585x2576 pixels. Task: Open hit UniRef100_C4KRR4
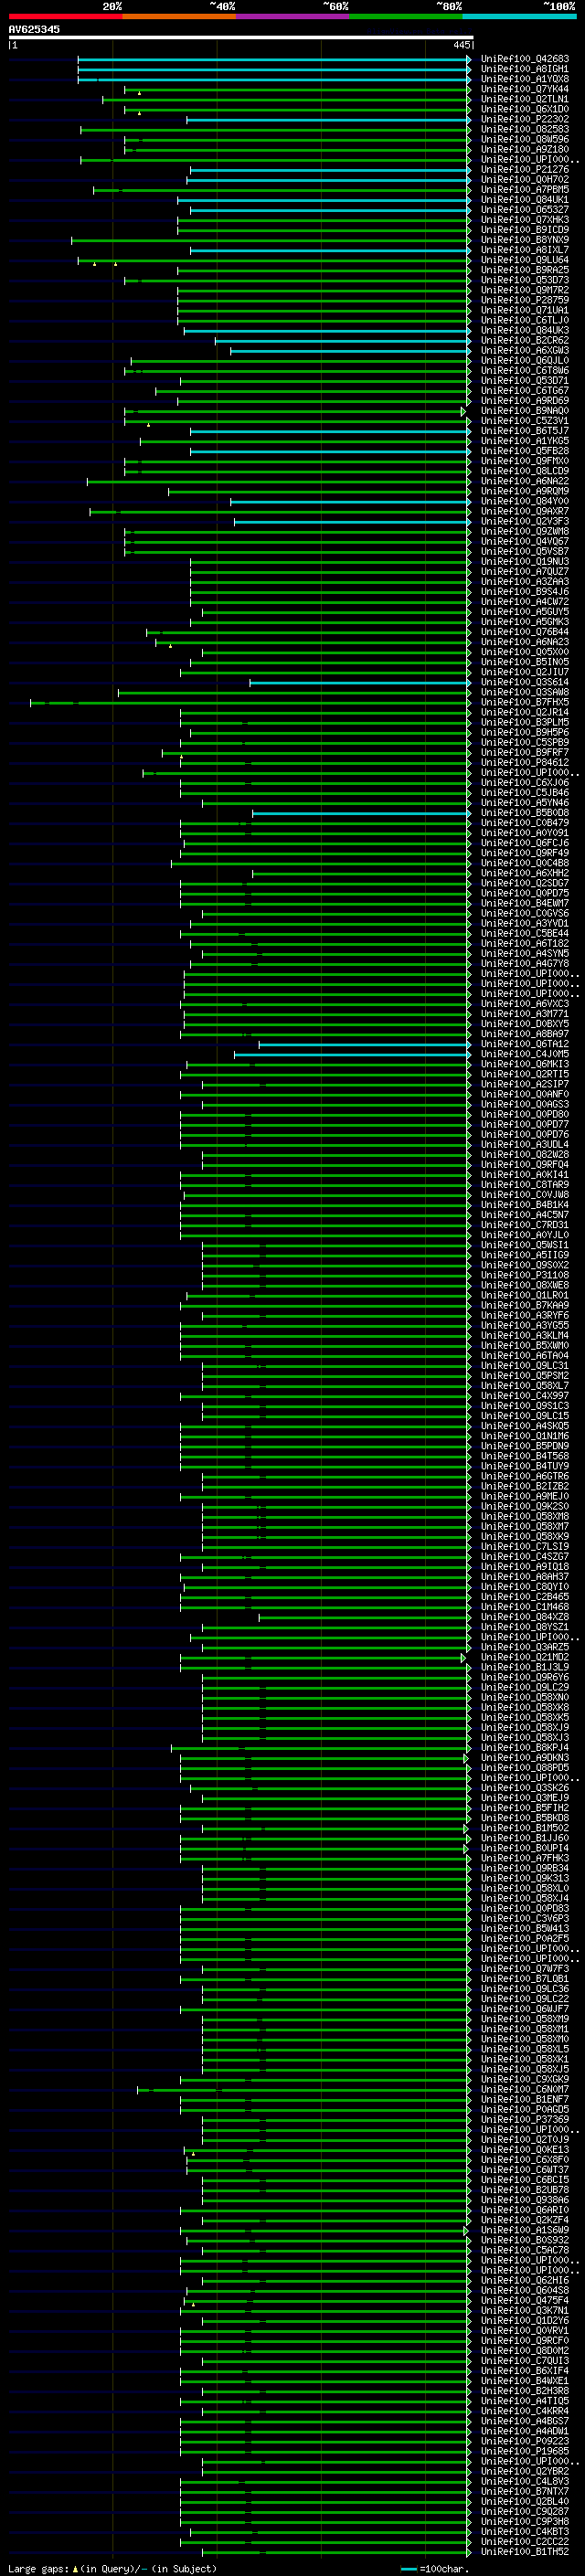[x=524, y=2411]
